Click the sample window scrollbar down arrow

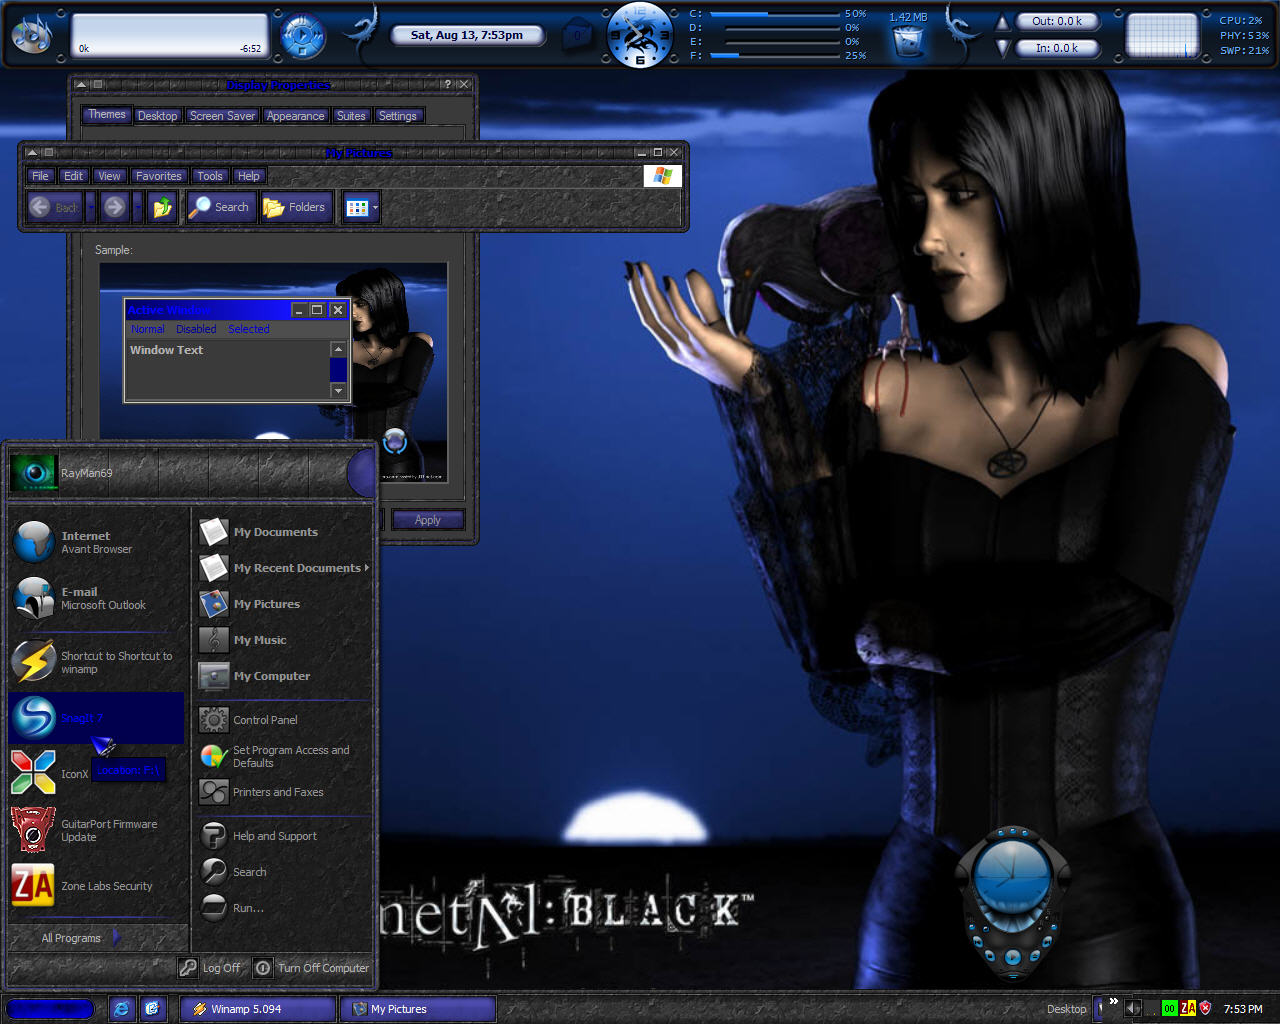(338, 391)
